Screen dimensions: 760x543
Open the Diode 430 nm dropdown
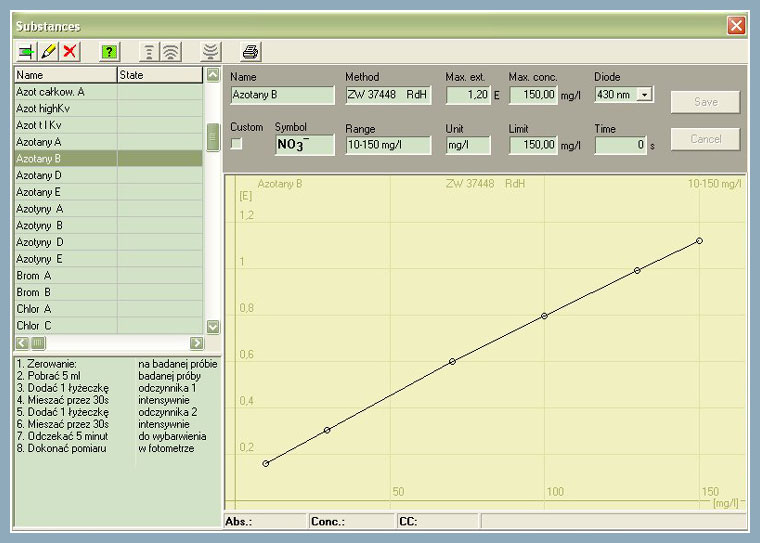[x=644, y=95]
